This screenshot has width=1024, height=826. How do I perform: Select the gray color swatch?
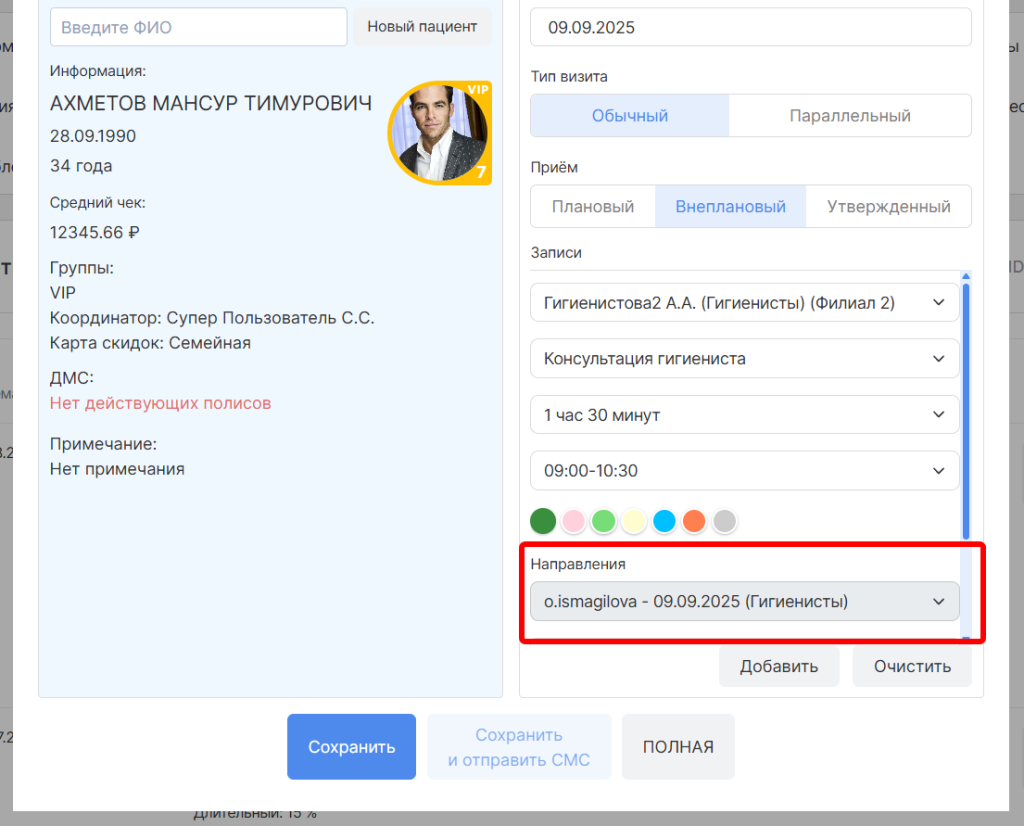pyautogui.click(x=724, y=521)
